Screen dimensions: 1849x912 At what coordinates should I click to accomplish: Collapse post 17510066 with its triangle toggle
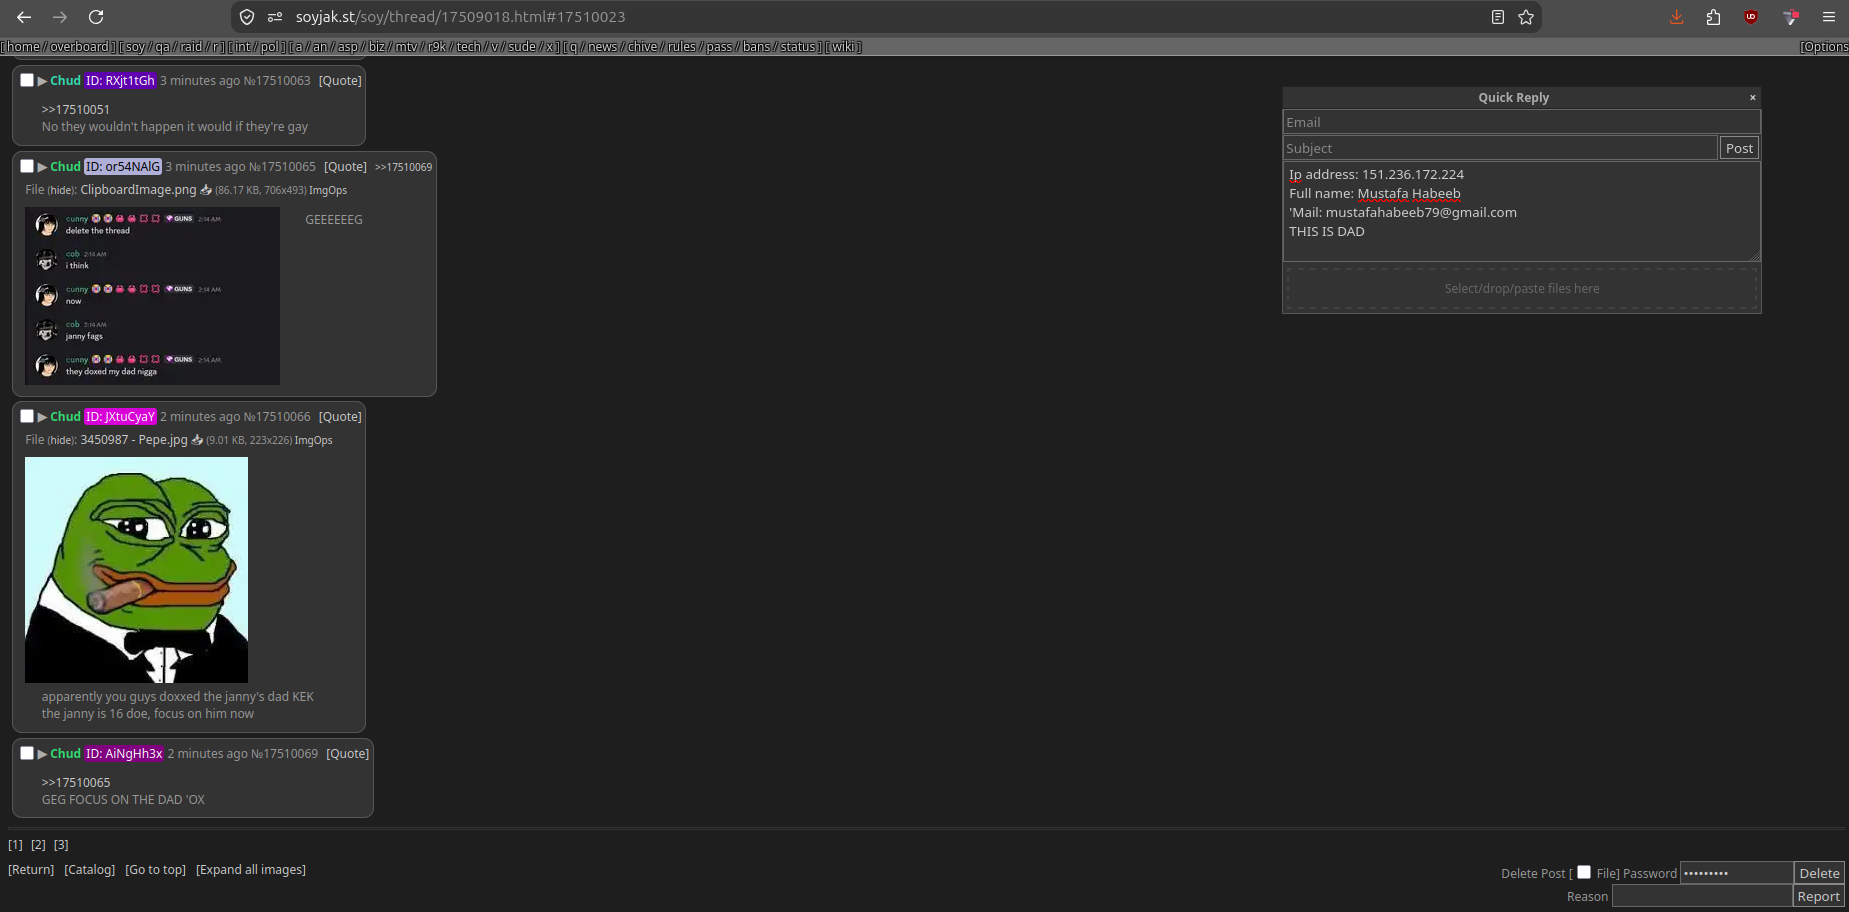[42, 417]
